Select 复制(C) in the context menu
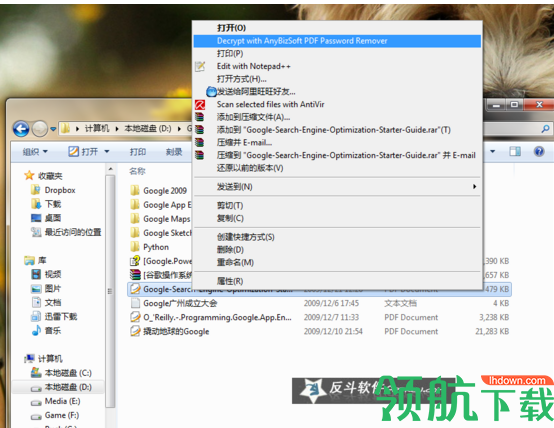The height and width of the screenshot is (428, 554). [337, 218]
